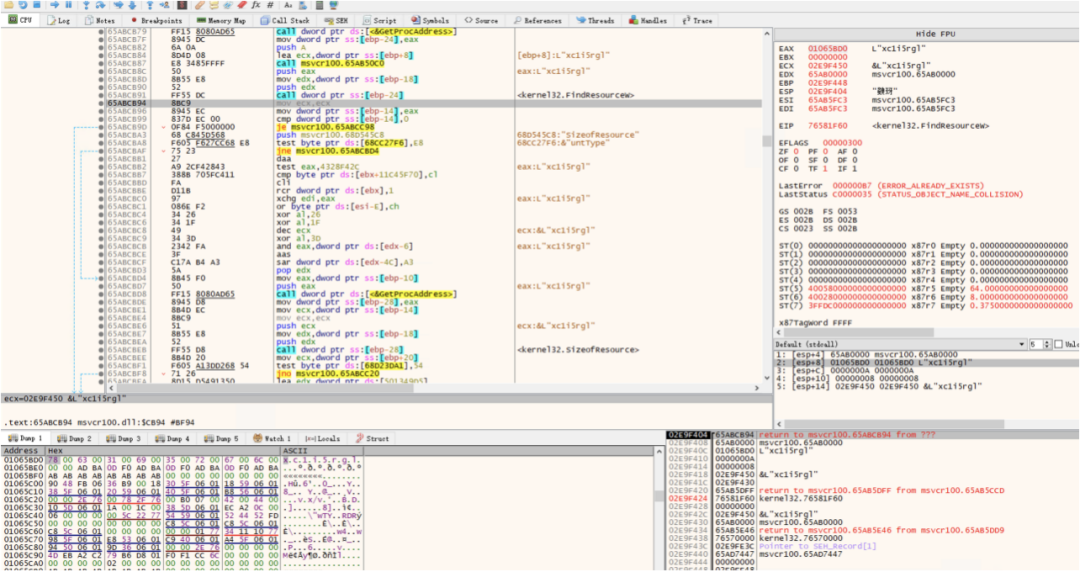Click the # comments toolbar icon
Screen dimensions: 1080x572
click(x=270, y=5)
